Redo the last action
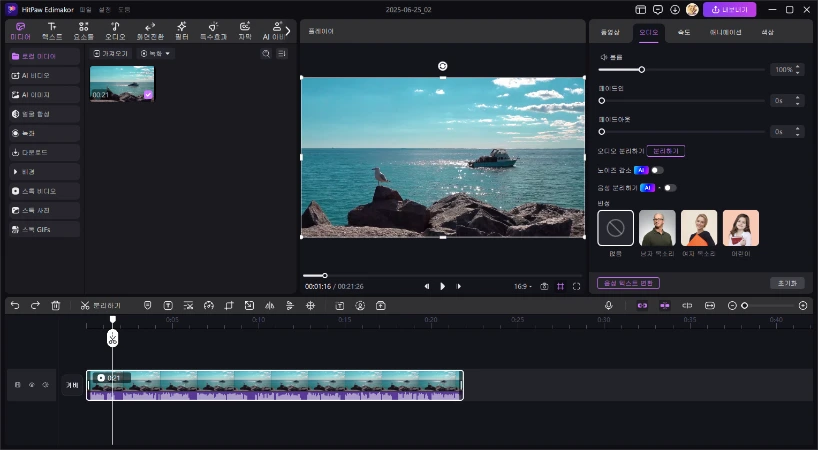 (x=35, y=306)
